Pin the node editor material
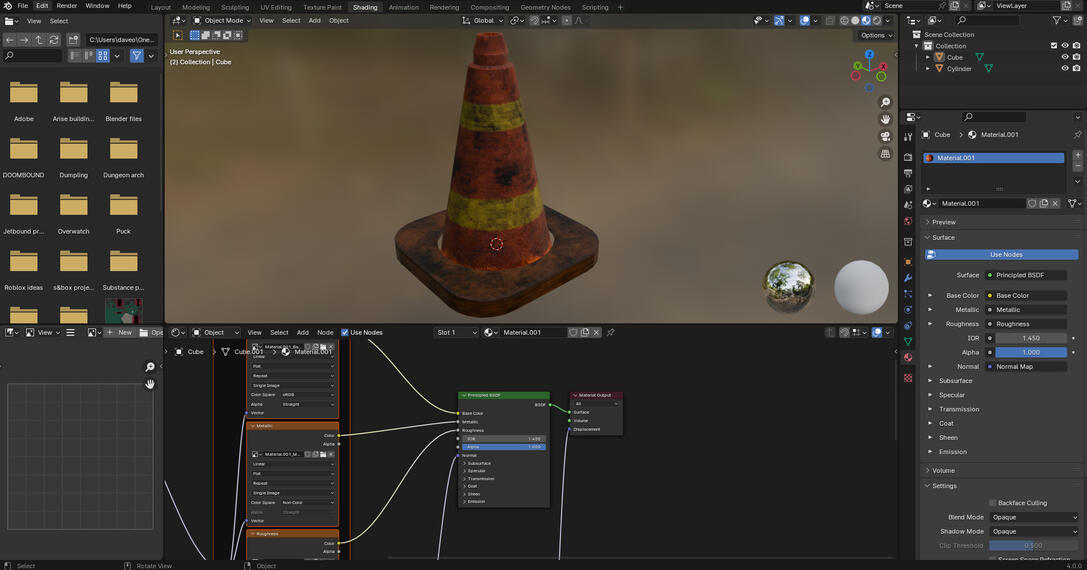Screen dimensions: 1087x570 pyautogui.click(x=611, y=333)
